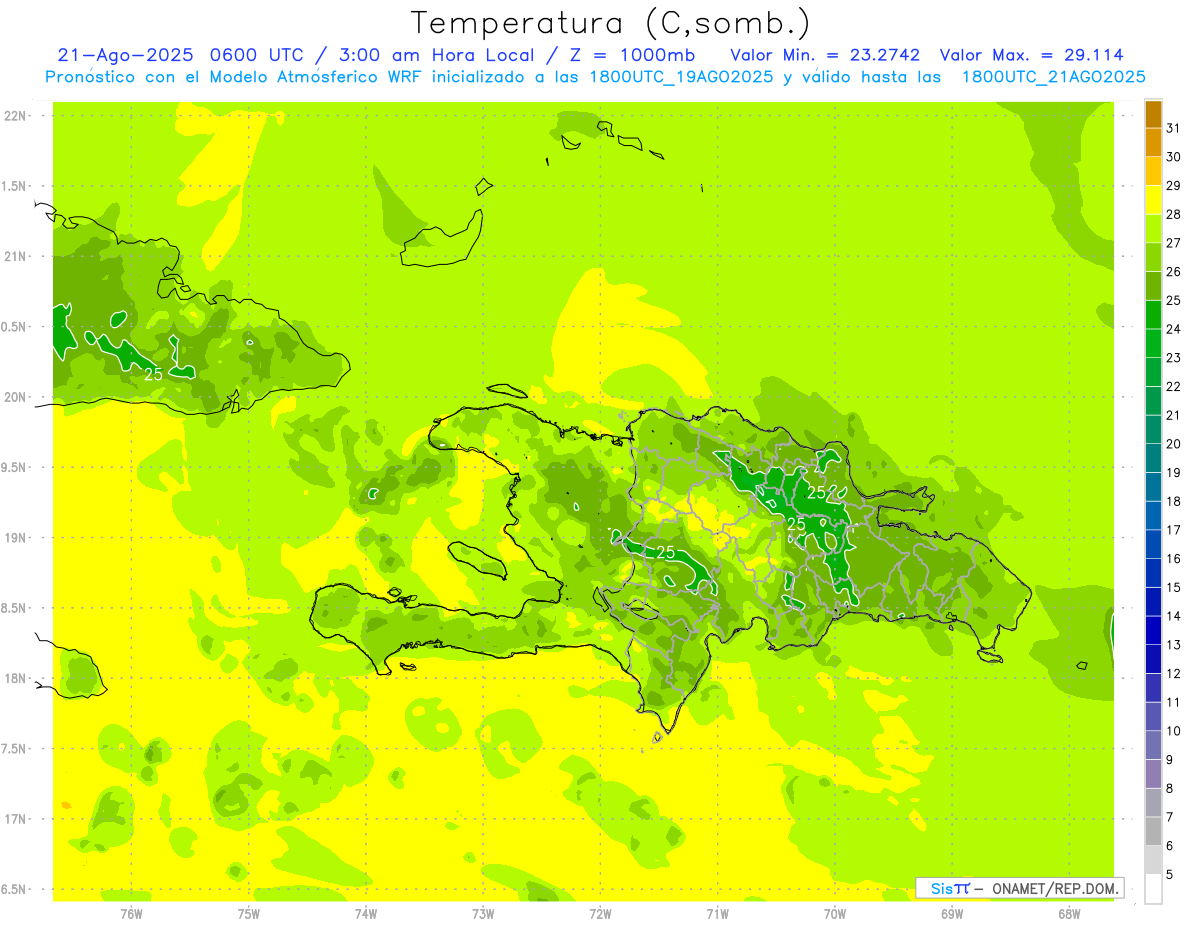Viewport: 1200px width, 927px height.
Task: Click the 72W longitude label
Action: click(600, 913)
